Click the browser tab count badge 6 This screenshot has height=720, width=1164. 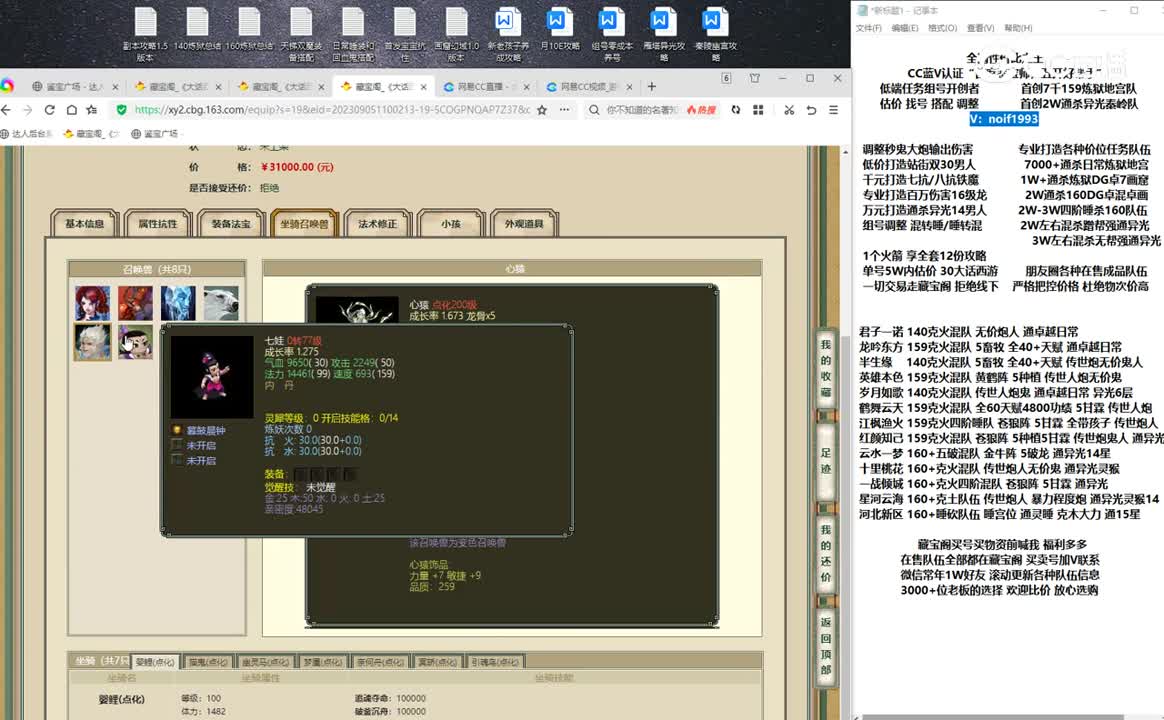(x=726, y=78)
